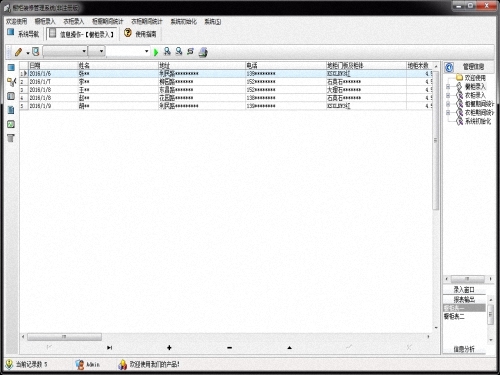
Task: Expand the 橱柜期间统计 tree node
Action: click(448, 104)
